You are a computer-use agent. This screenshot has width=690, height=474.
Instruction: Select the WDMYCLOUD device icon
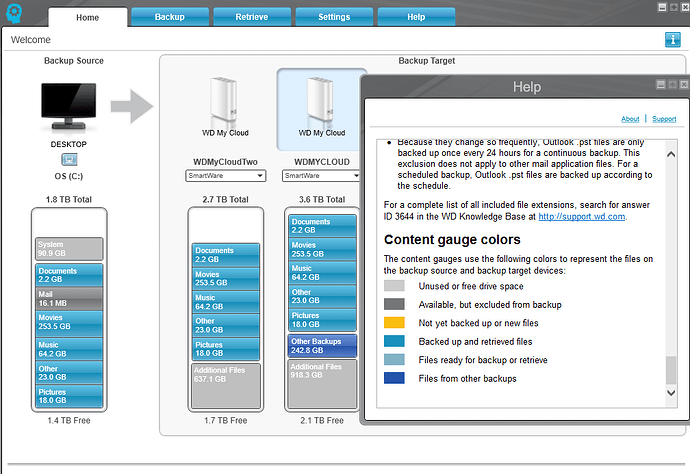click(320, 100)
